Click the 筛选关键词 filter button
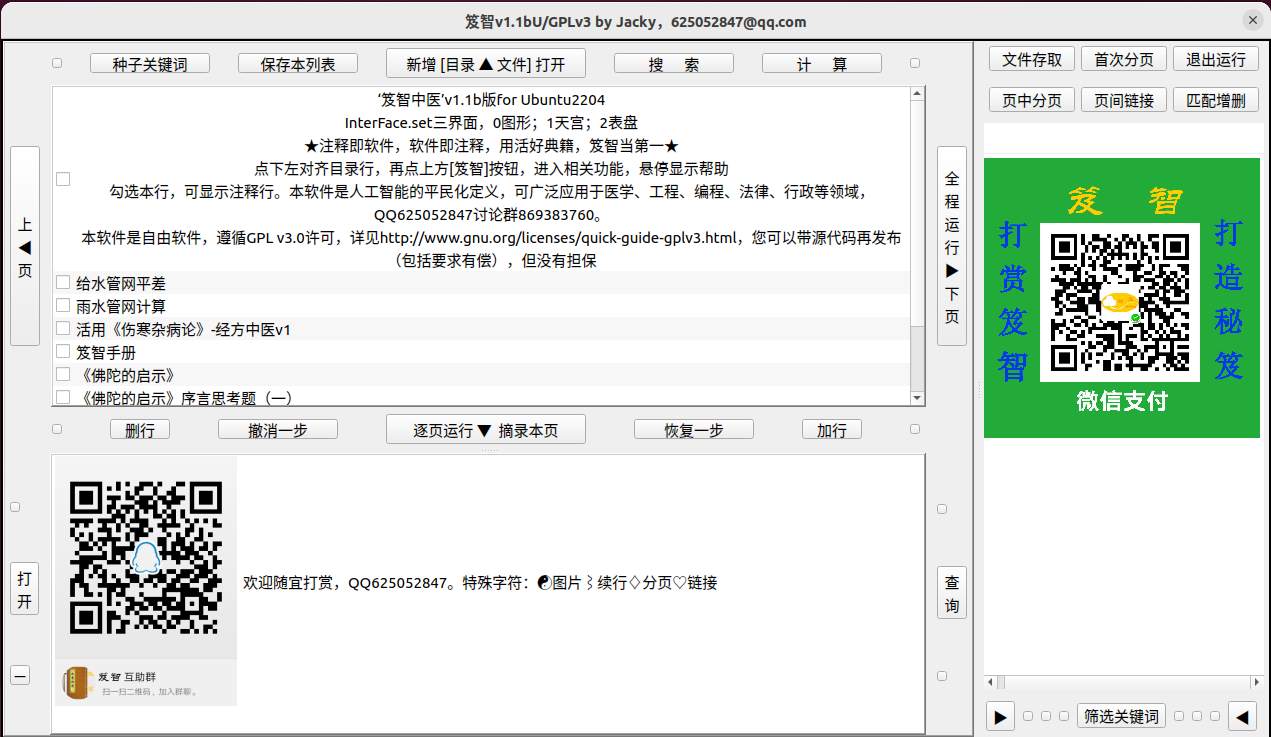This screenshot has height=737, width=1271. 1121,716
